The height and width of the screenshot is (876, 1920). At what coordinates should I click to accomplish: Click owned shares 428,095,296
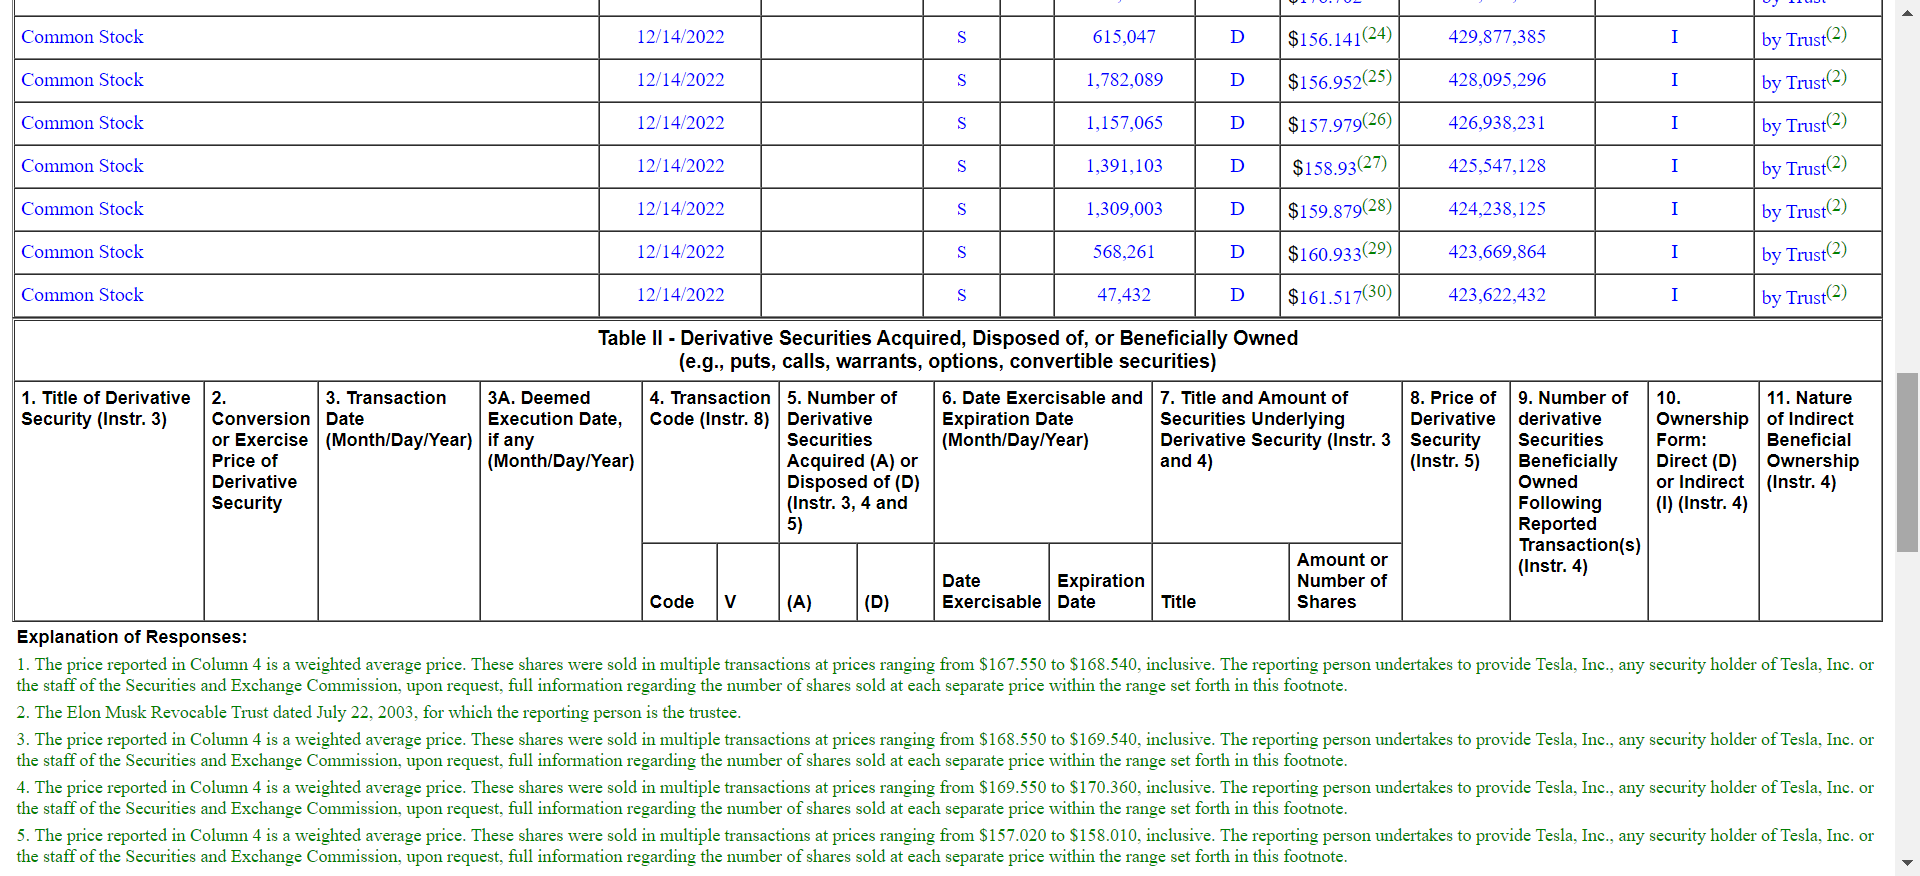[x=1497, y=80]
